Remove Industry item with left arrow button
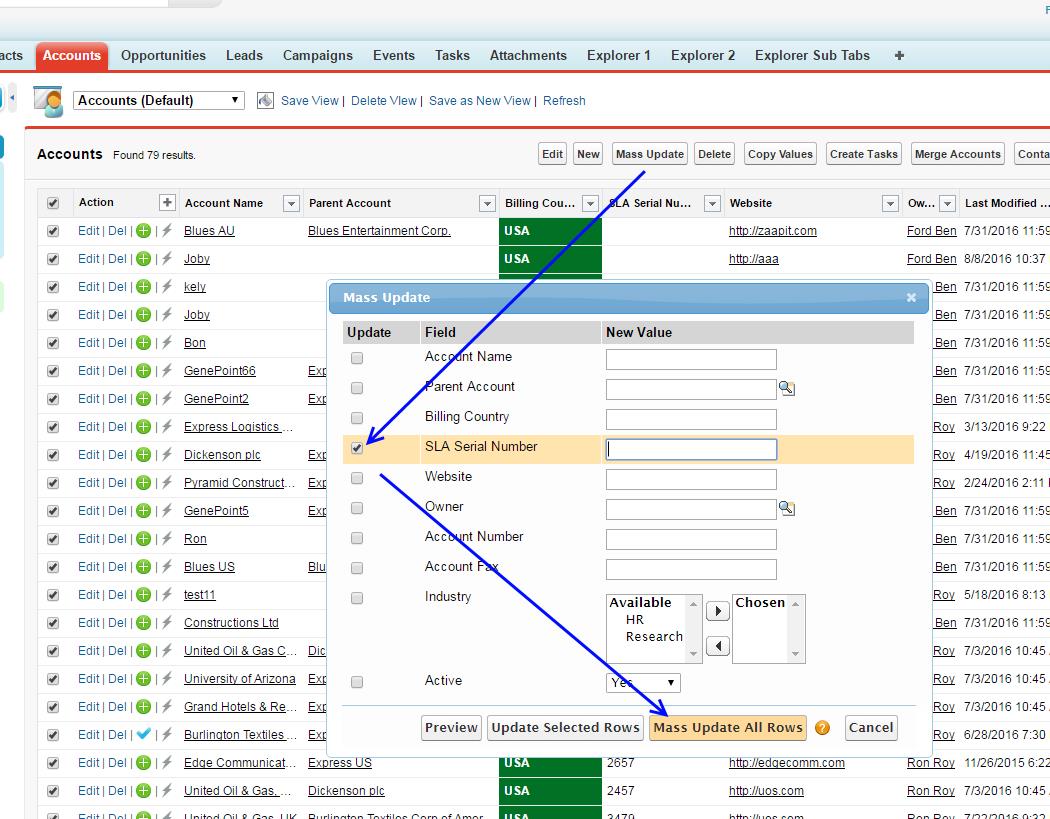1050x819 pixels. click(718, 646)
